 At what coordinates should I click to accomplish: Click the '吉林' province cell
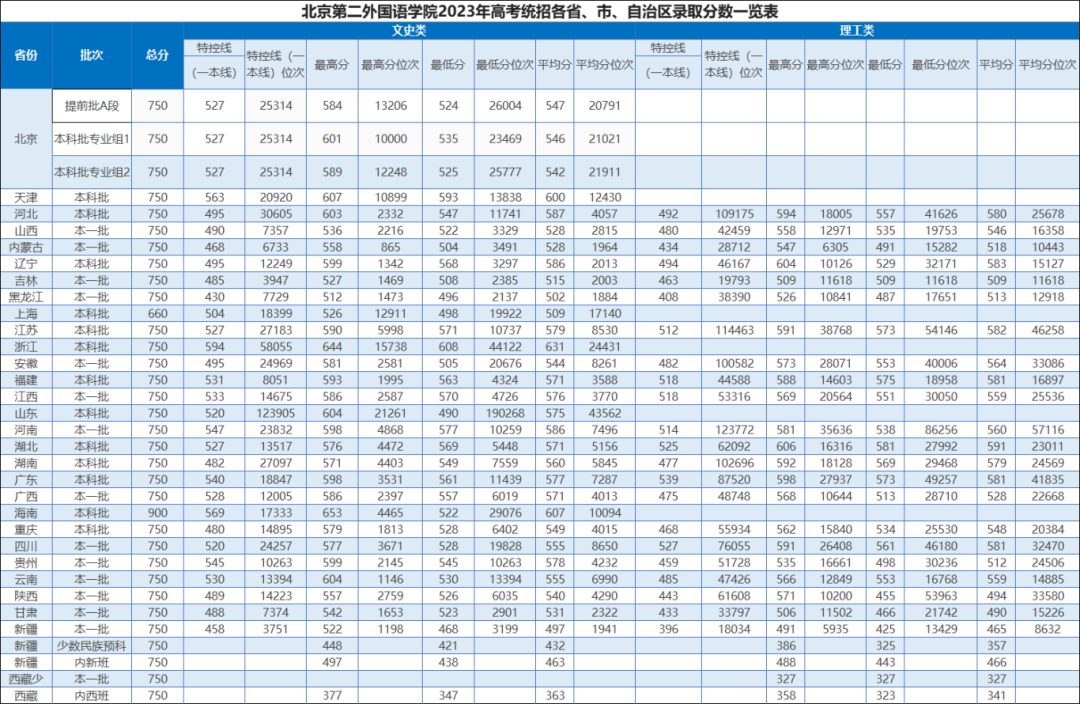tap(26, 280)
